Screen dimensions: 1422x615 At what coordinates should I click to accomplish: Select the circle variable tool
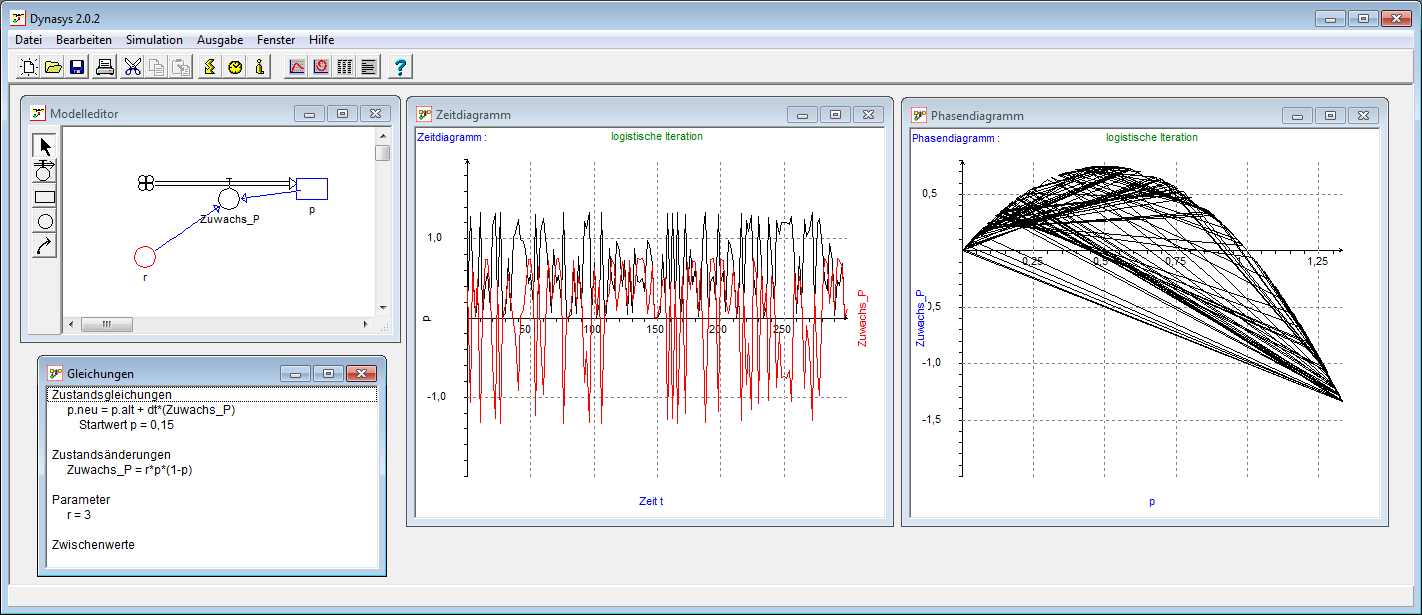(x=44, y=221)
